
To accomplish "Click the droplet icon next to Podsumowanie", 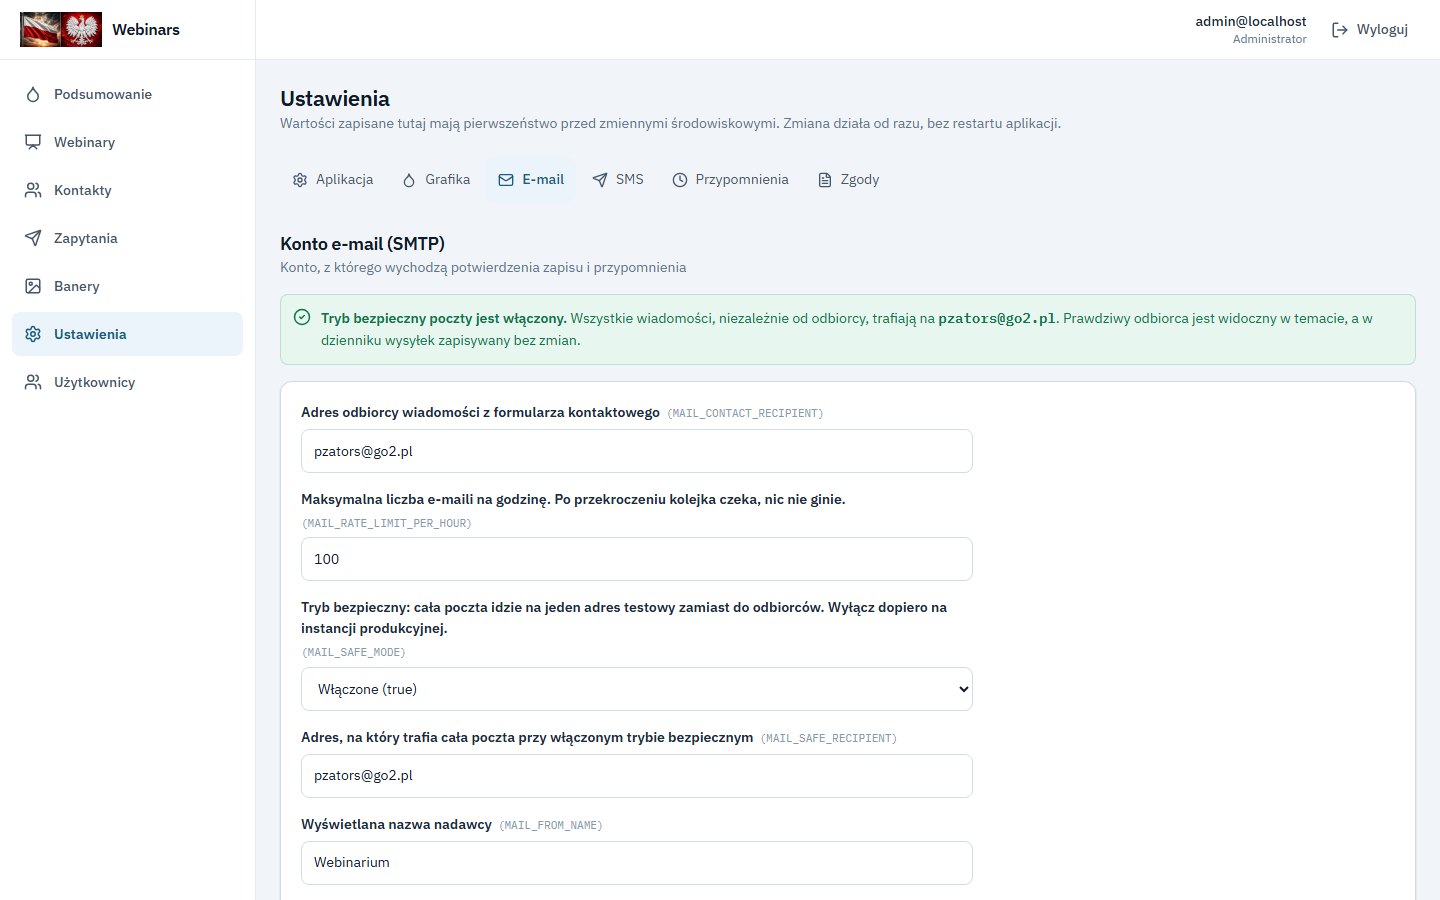I will click(x=33, y=94).
